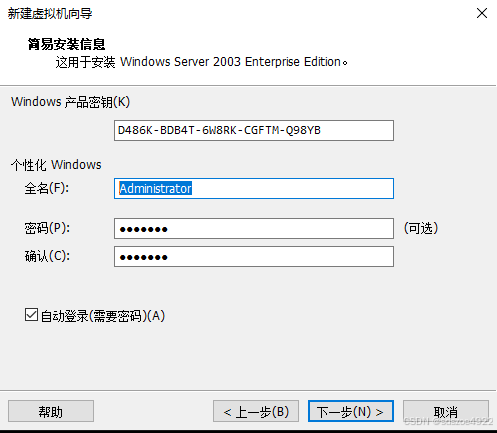Select the 密码(P) password input box
Screen dimensions: 497x433
(x=254, y=228)
